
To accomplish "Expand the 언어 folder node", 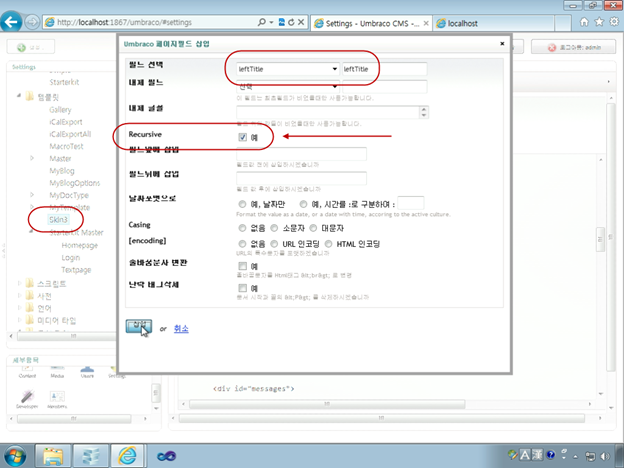I will [x=19, y=308].
